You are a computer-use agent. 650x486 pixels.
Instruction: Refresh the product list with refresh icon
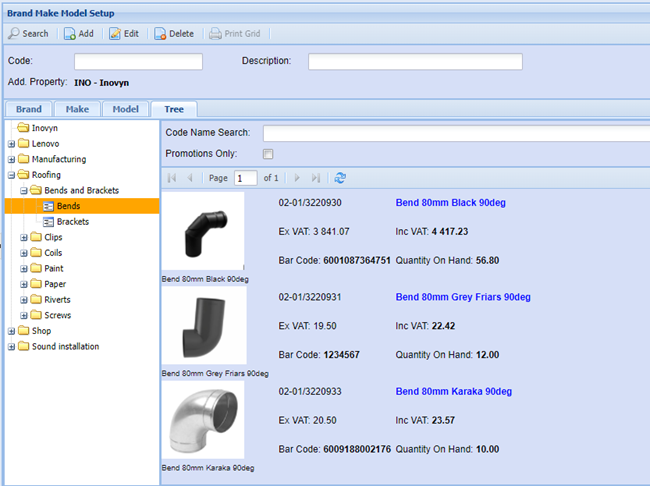[341, 177]
